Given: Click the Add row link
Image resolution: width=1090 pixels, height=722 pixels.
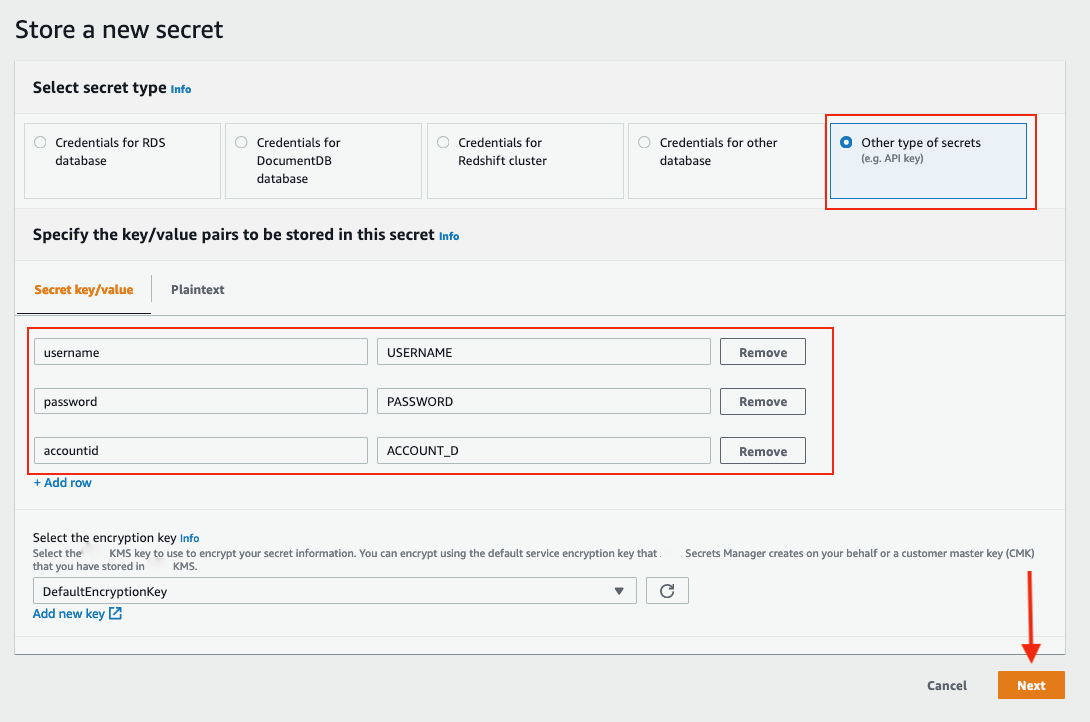Looking at the screenshot, I should click(62, 483).
